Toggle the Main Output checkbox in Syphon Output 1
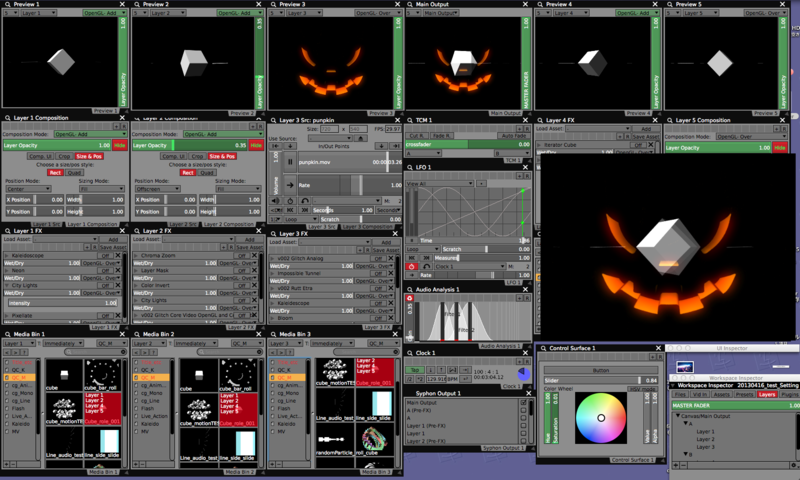This screenshot has height=480, width=800. pos(523,402)
